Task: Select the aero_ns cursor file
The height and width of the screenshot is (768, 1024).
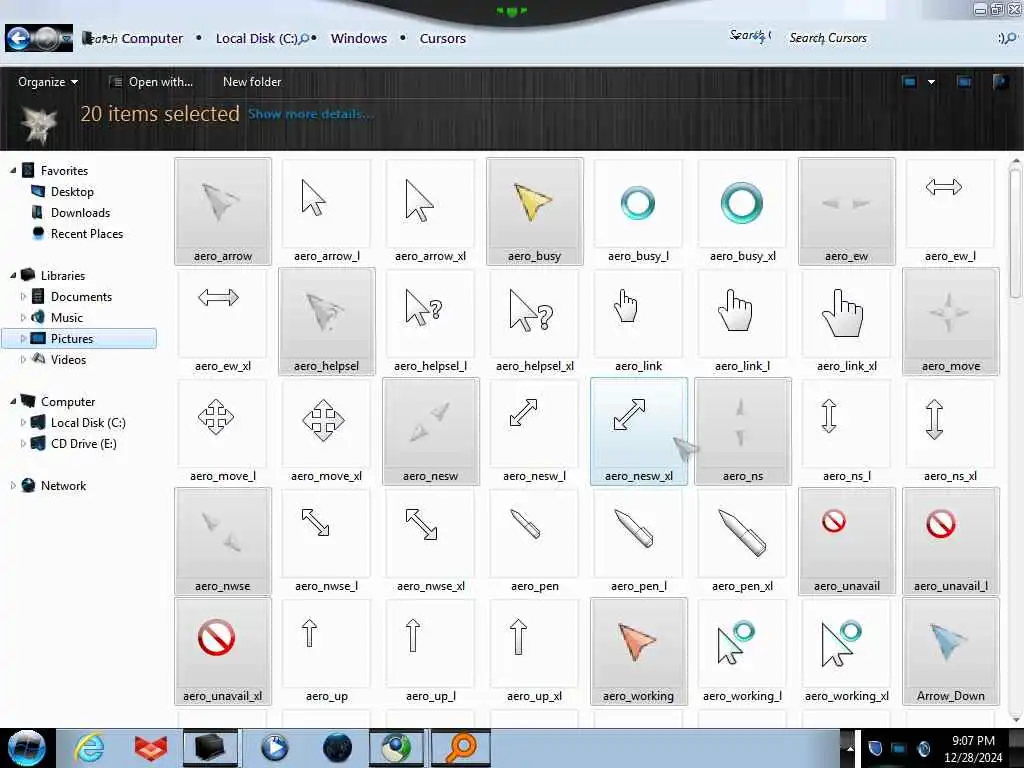Action: pyautogui.click(x=743, y=431)
